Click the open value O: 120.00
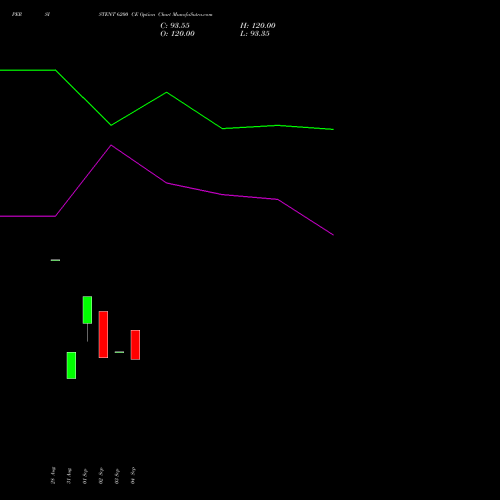The height and width of the screenshot is (500, 500). (x=177, y=34)
